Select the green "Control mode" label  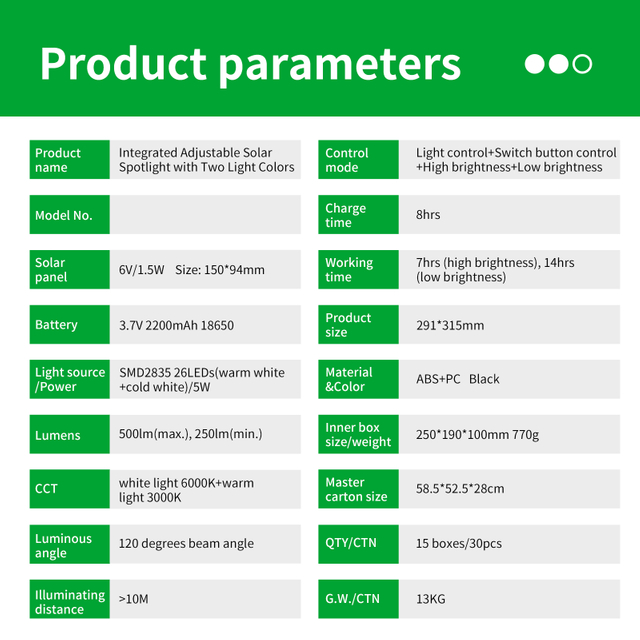(x=358, y=160)
